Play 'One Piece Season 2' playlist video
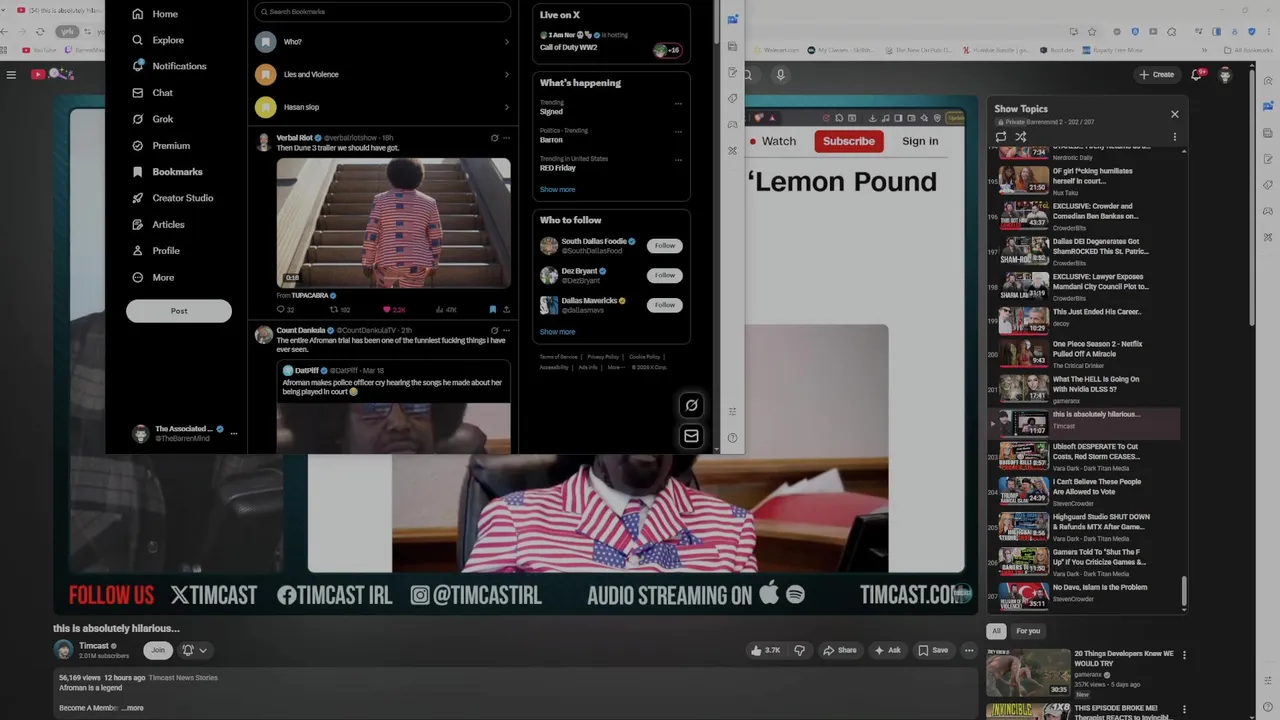The image size is (1280, 720). click(x=1086, y=355)
